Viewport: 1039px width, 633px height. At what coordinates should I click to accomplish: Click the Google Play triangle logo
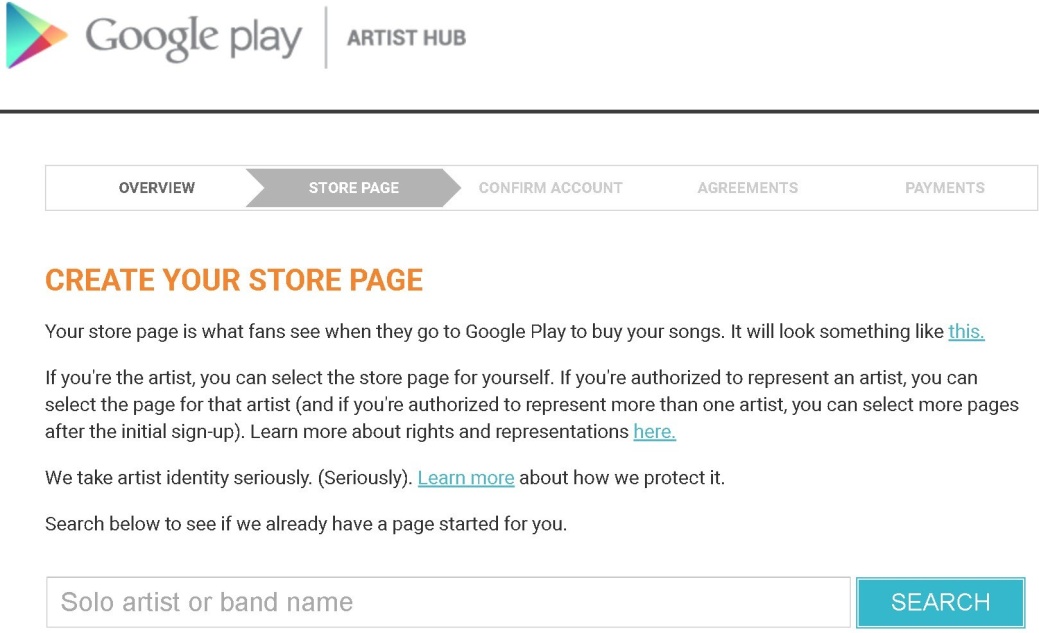pyautogui.click(x=36, y=38)
